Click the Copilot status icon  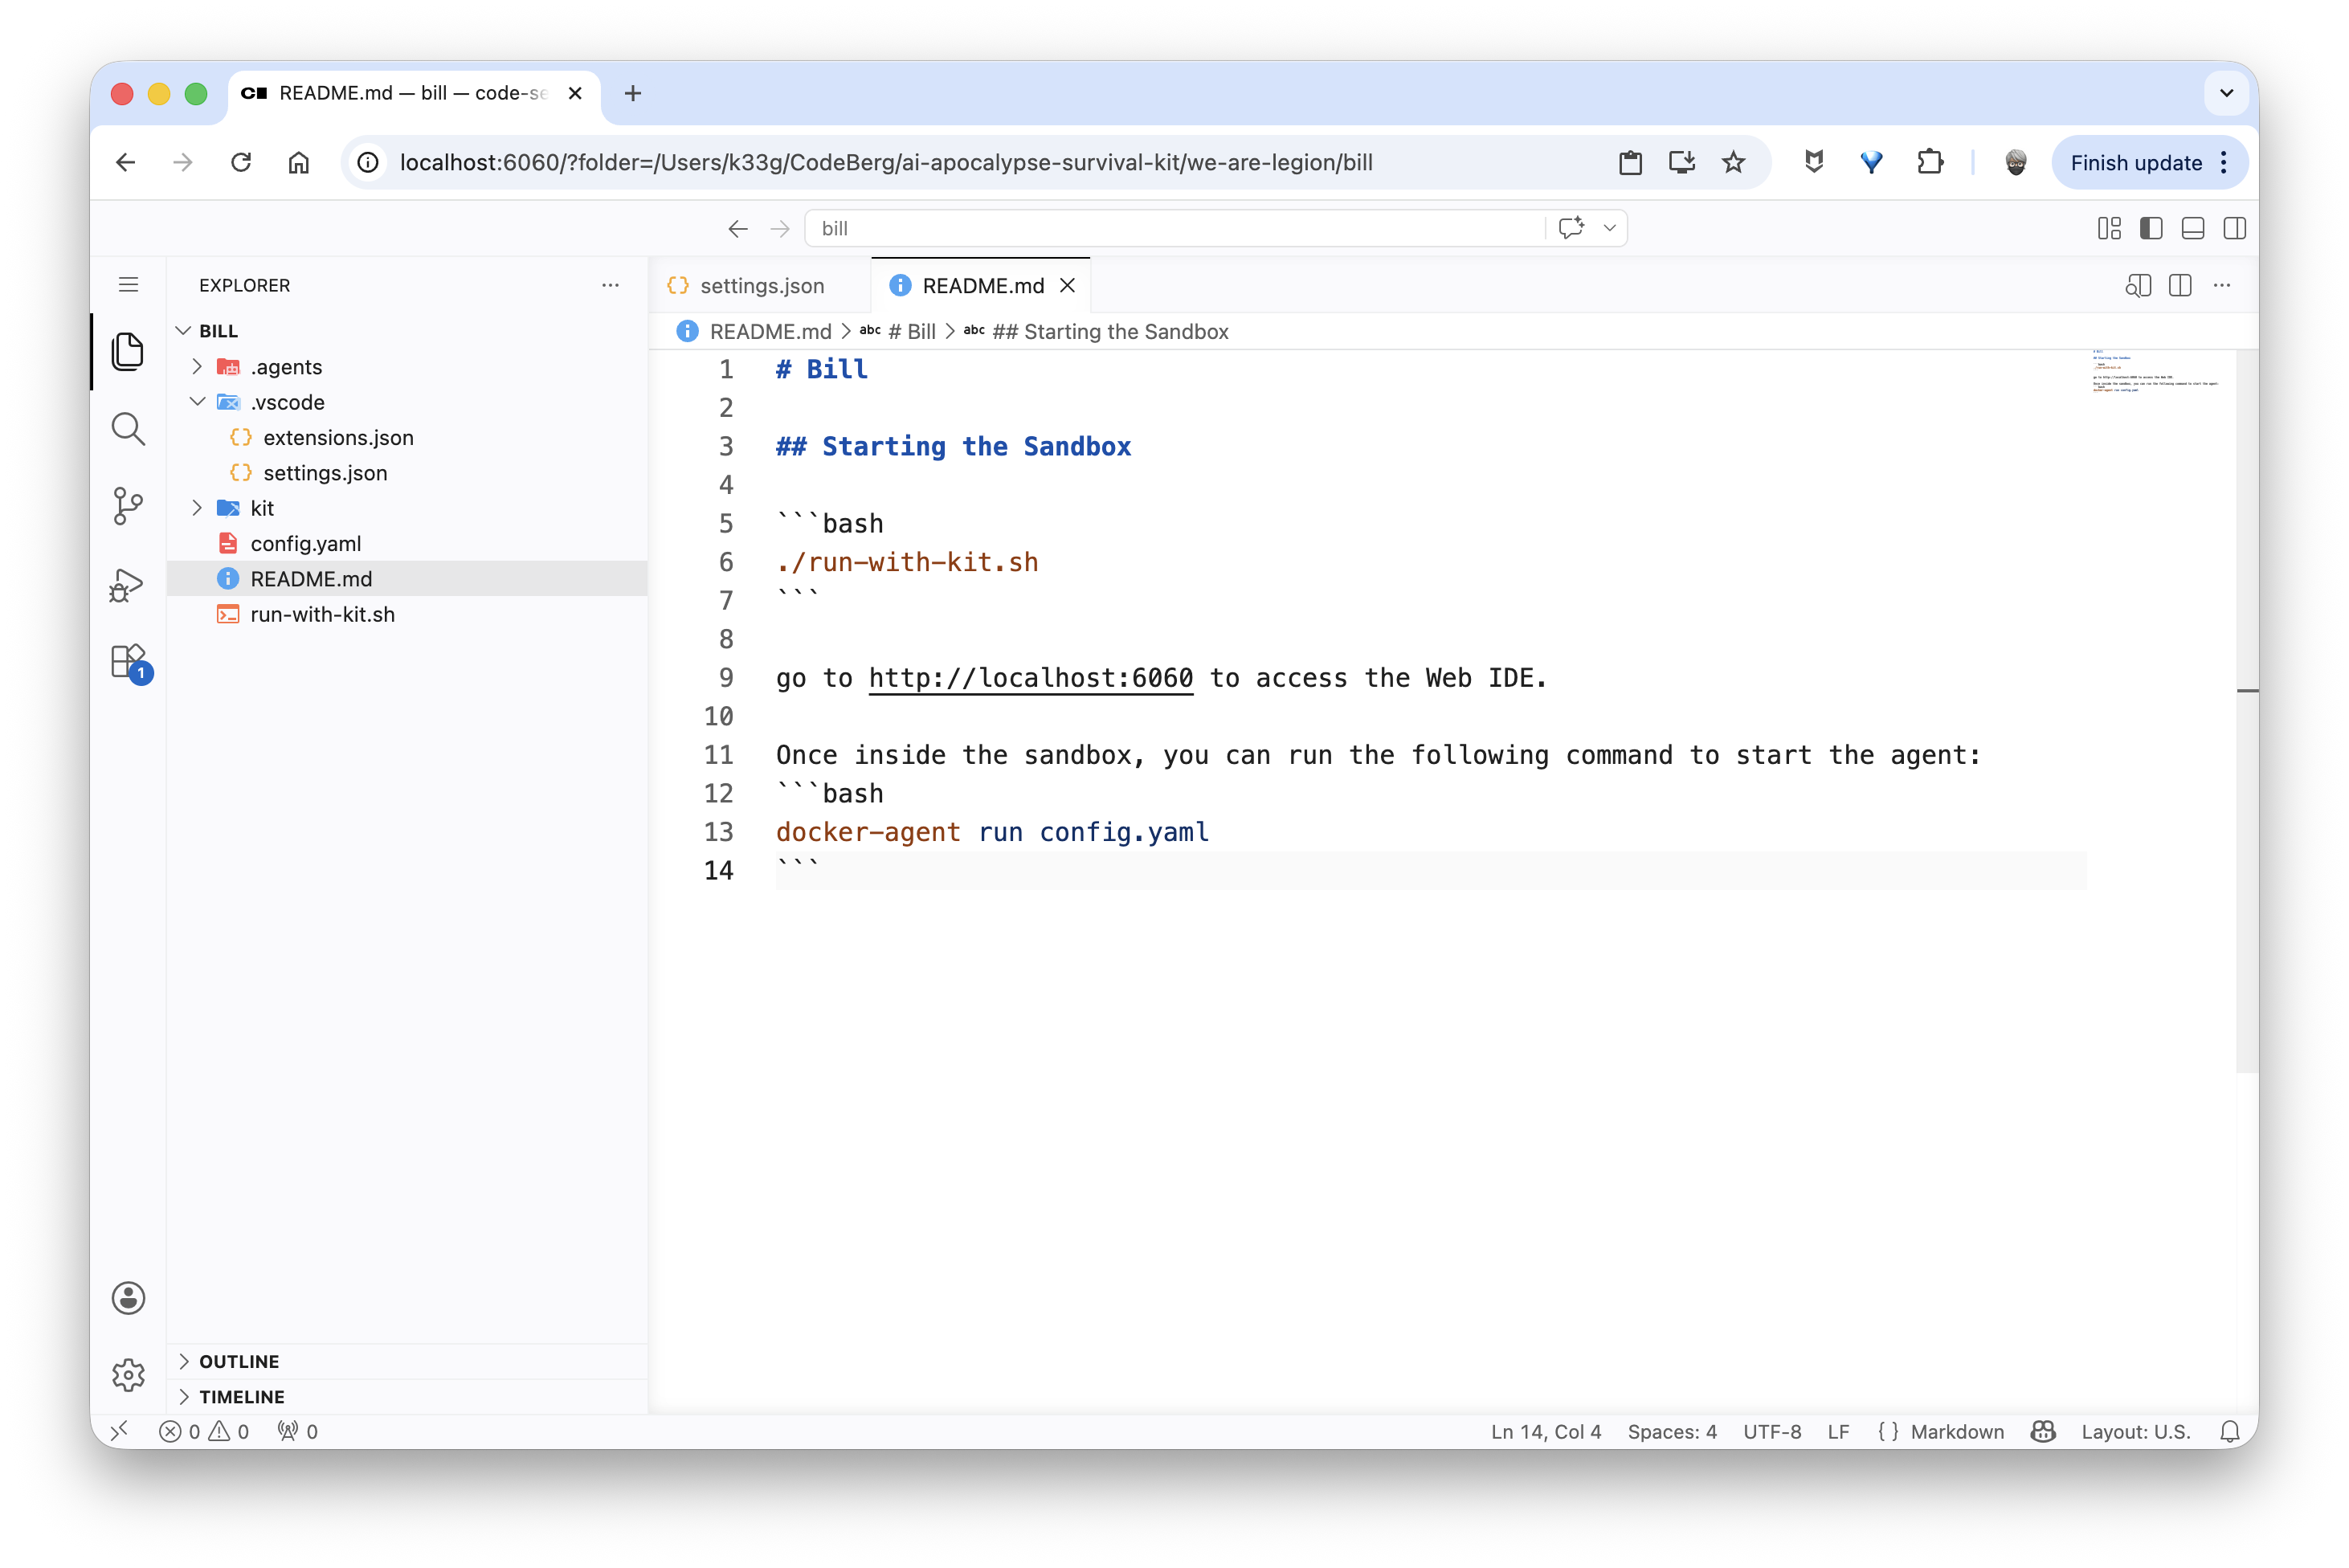click(2043, 1432)
